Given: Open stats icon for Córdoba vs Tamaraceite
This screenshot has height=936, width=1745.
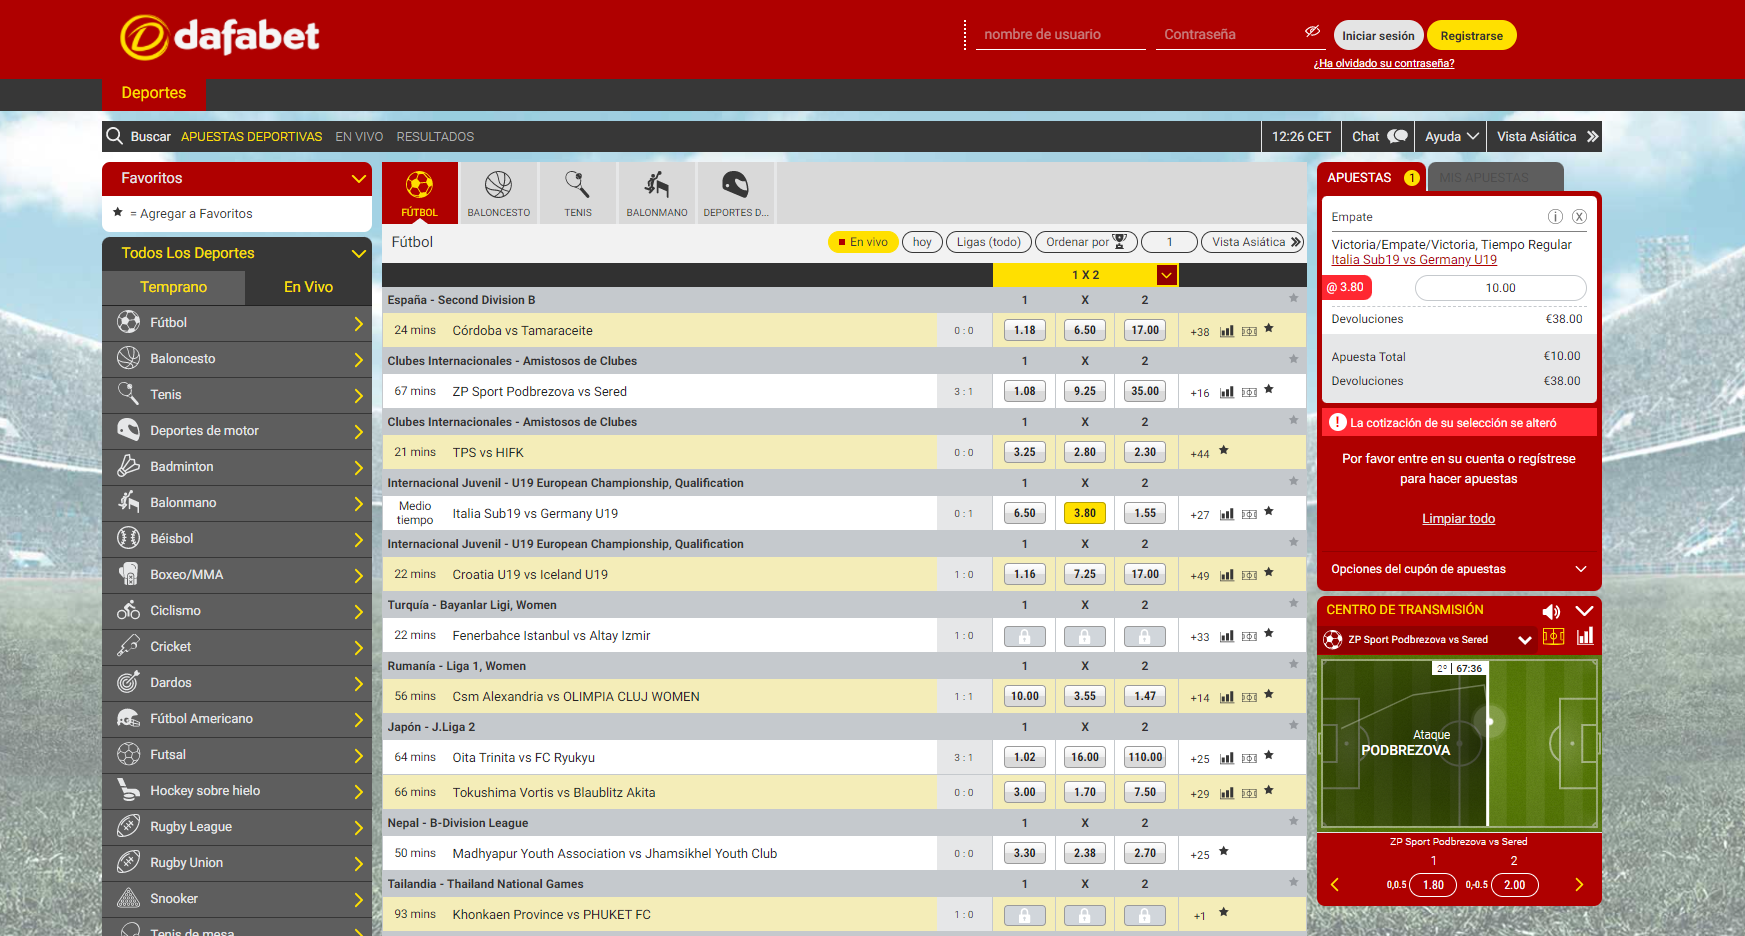Looking at the screenshot, I should (1227, 331).
